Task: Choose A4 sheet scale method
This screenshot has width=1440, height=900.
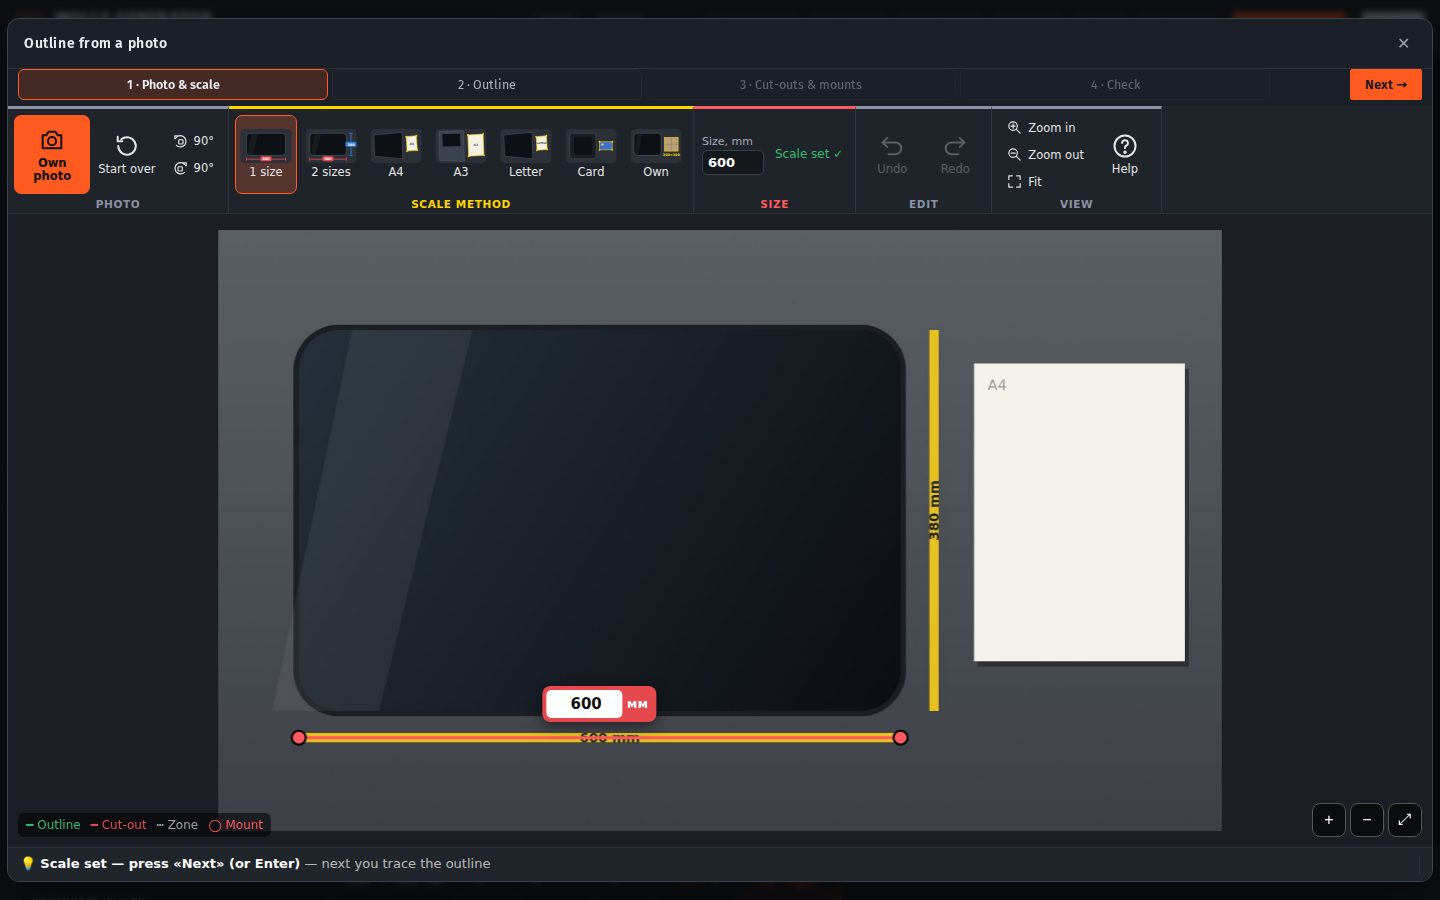Action: (396, 154)
